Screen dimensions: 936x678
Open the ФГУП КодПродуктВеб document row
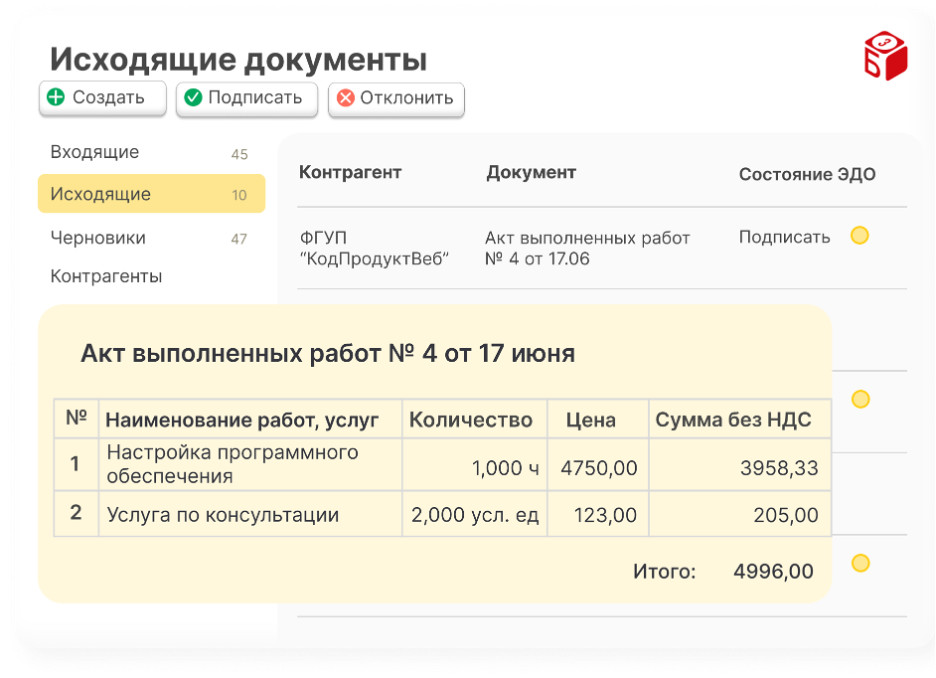tap(374, 248)
